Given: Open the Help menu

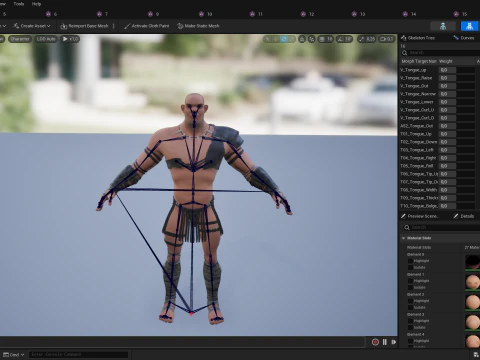Looking at the screenshot, I should 36,4.
